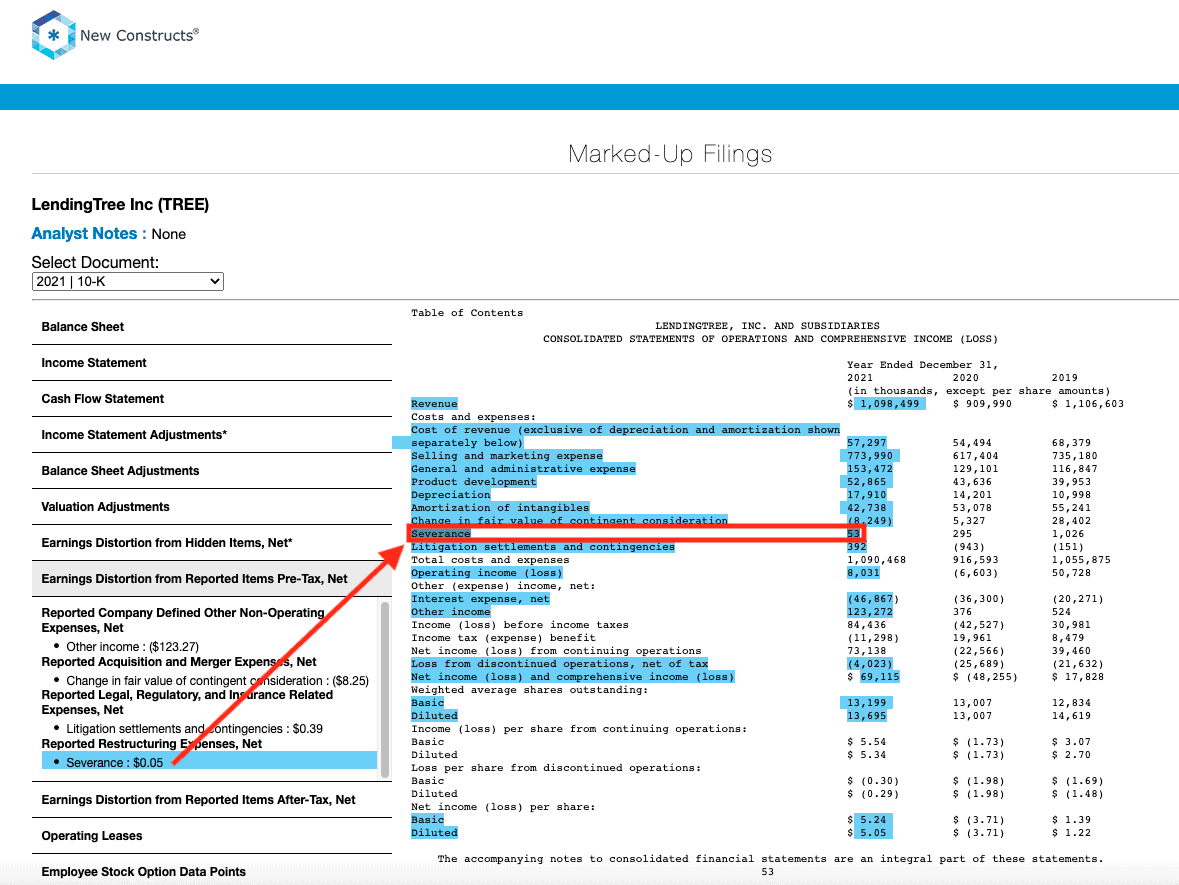The image size is (1179, 885).
Task: Click the highlighted Selling and marketing expense label
Action: pyautogui.click(x=507, y=456)
